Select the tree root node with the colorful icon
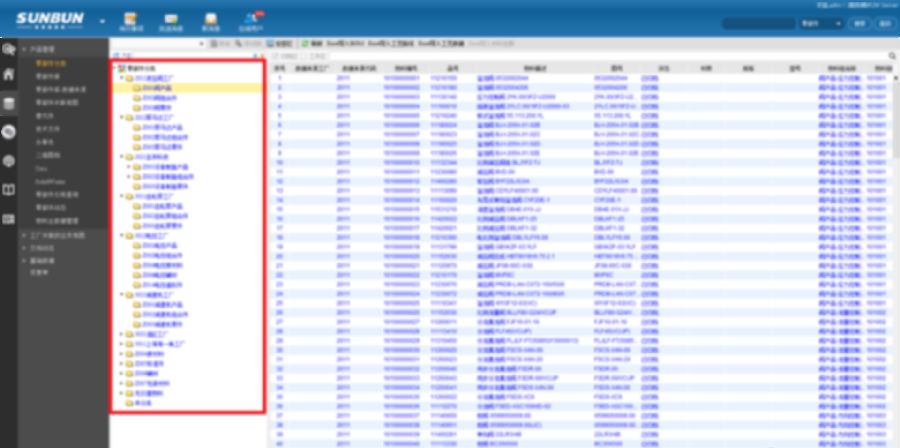The image size is (900, 448). tap(137, 68)
